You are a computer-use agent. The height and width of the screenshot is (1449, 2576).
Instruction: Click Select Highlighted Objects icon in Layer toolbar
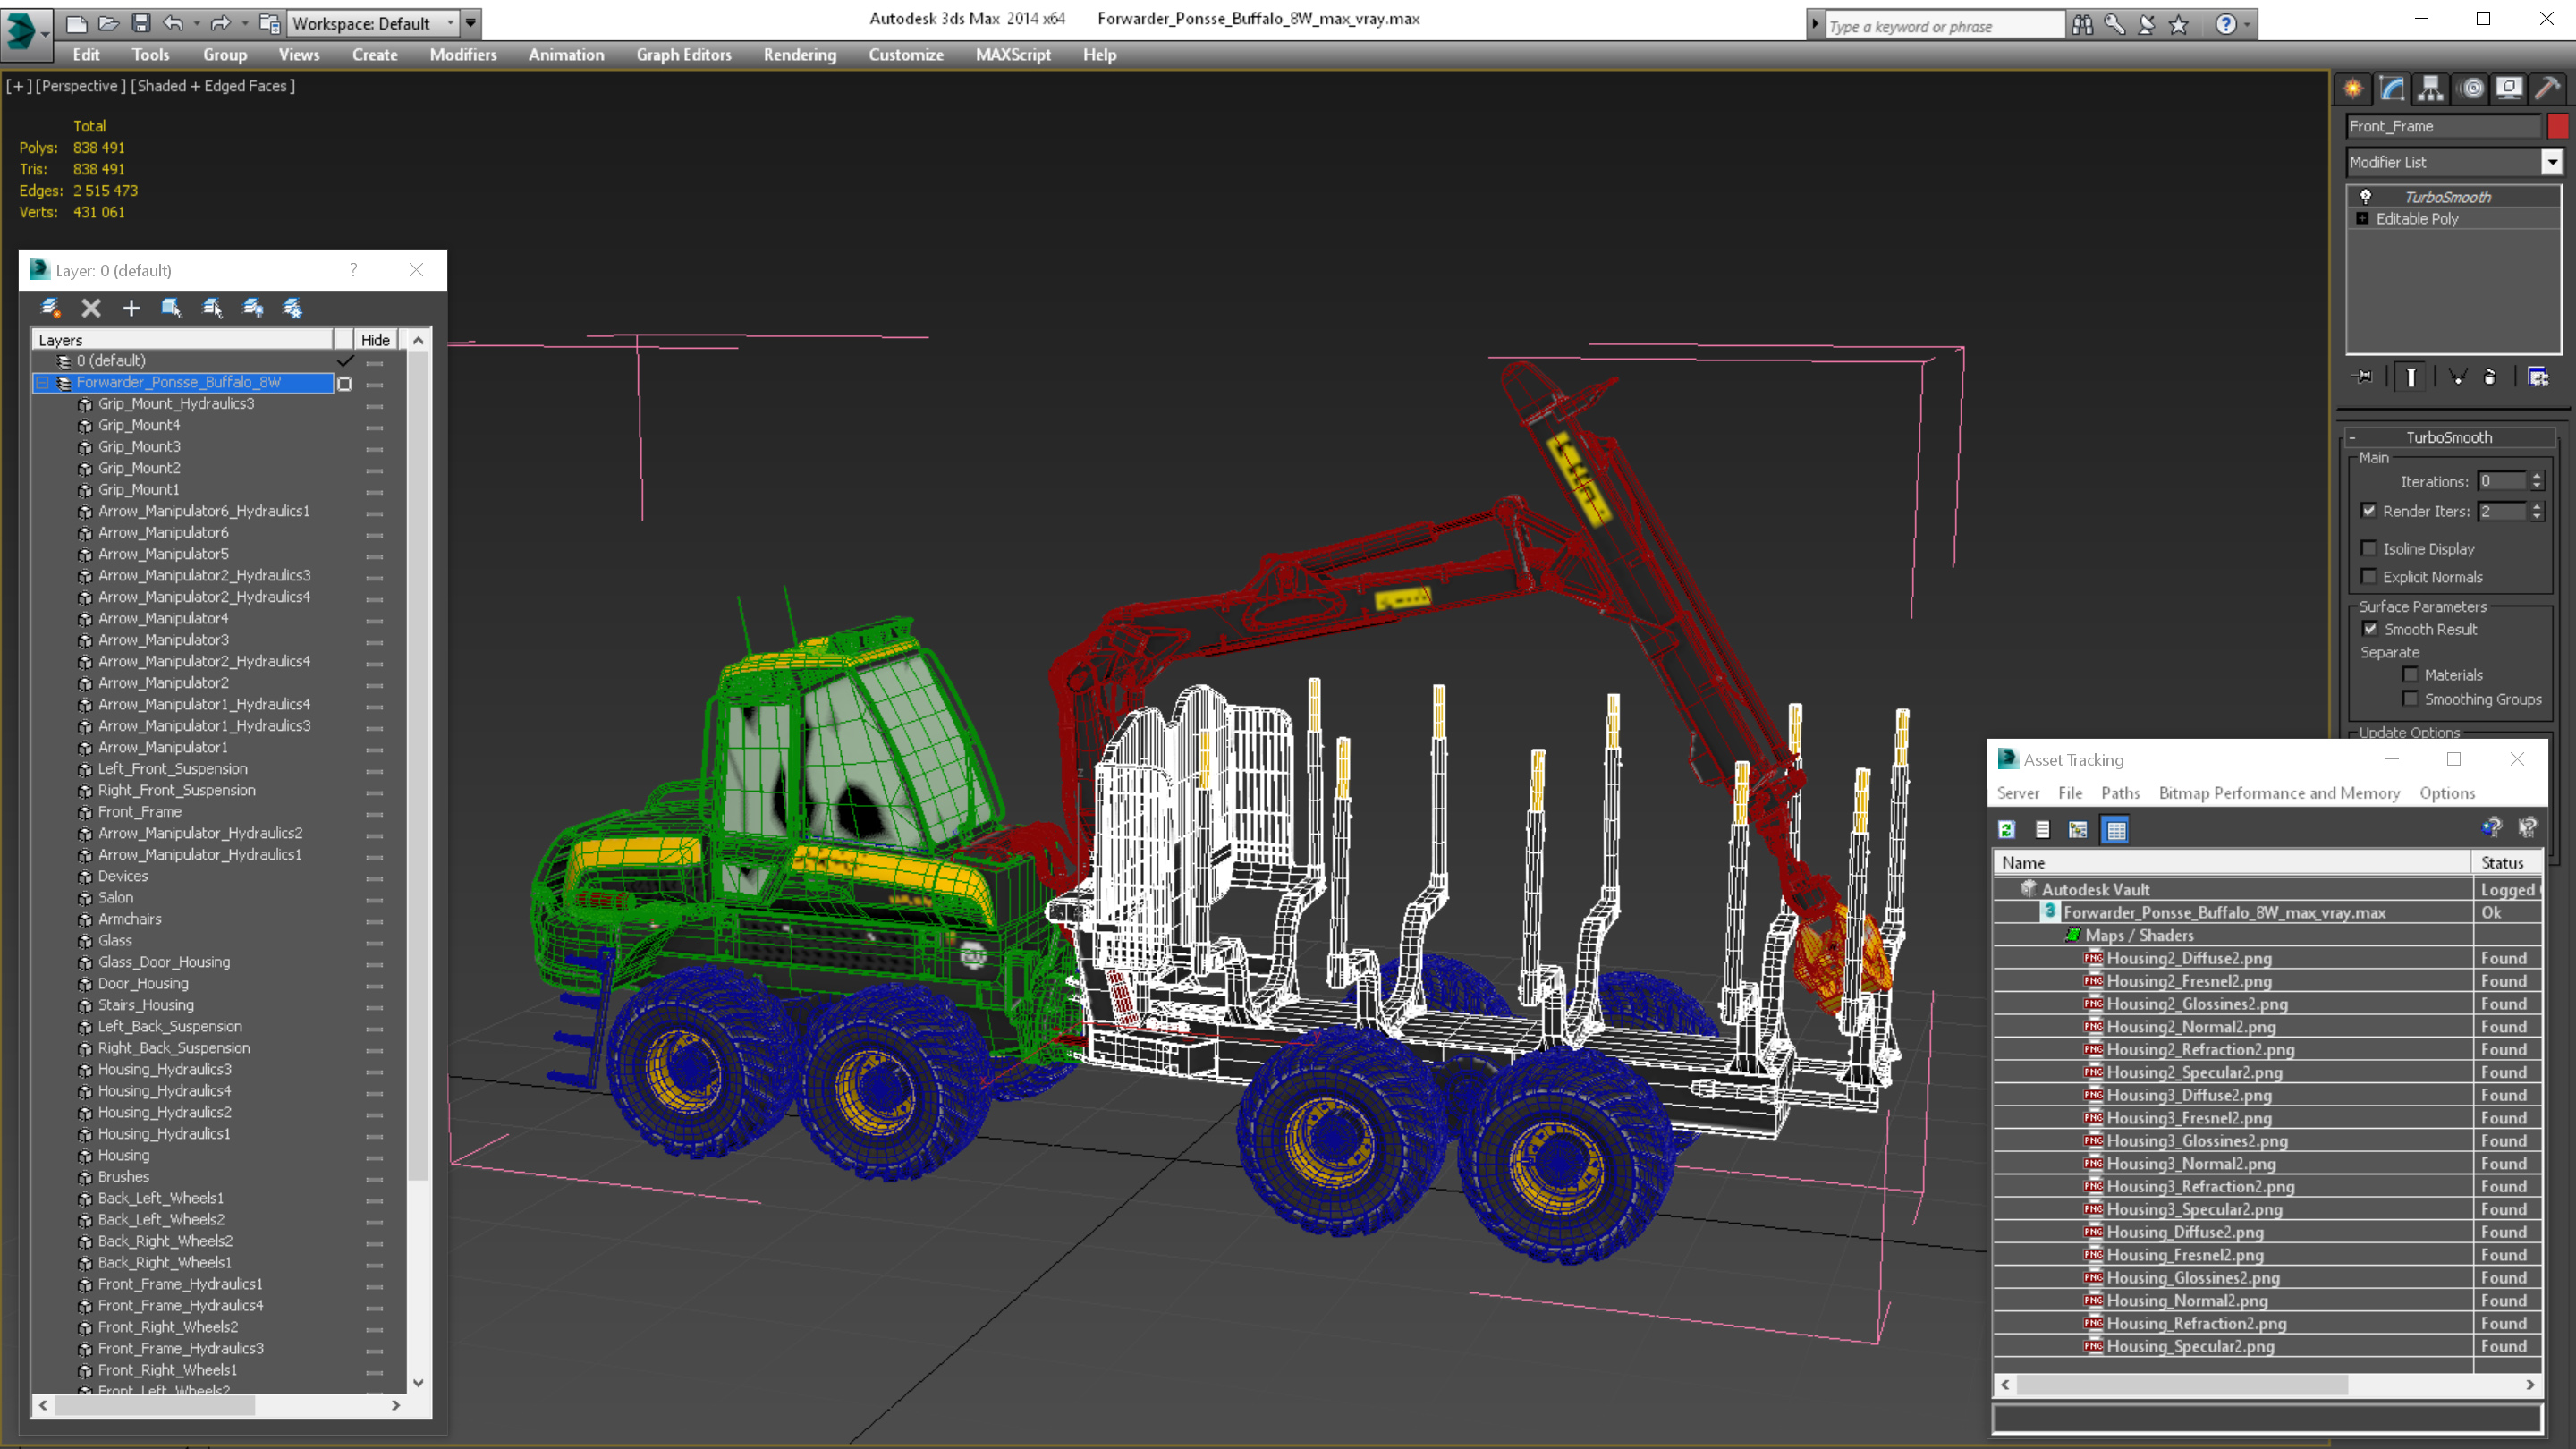(171, 308)
